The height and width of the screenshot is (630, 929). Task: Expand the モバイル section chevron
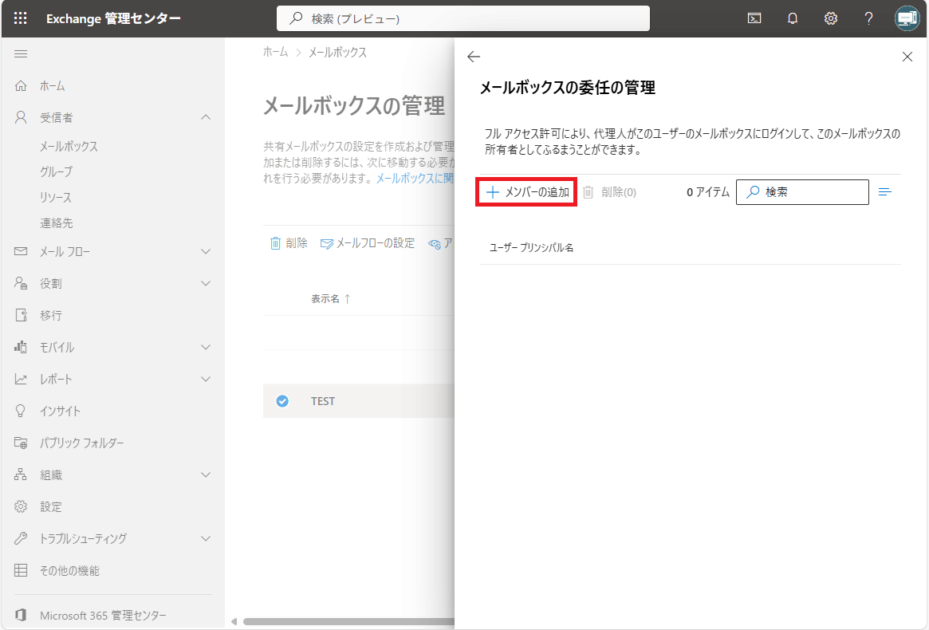206,347
